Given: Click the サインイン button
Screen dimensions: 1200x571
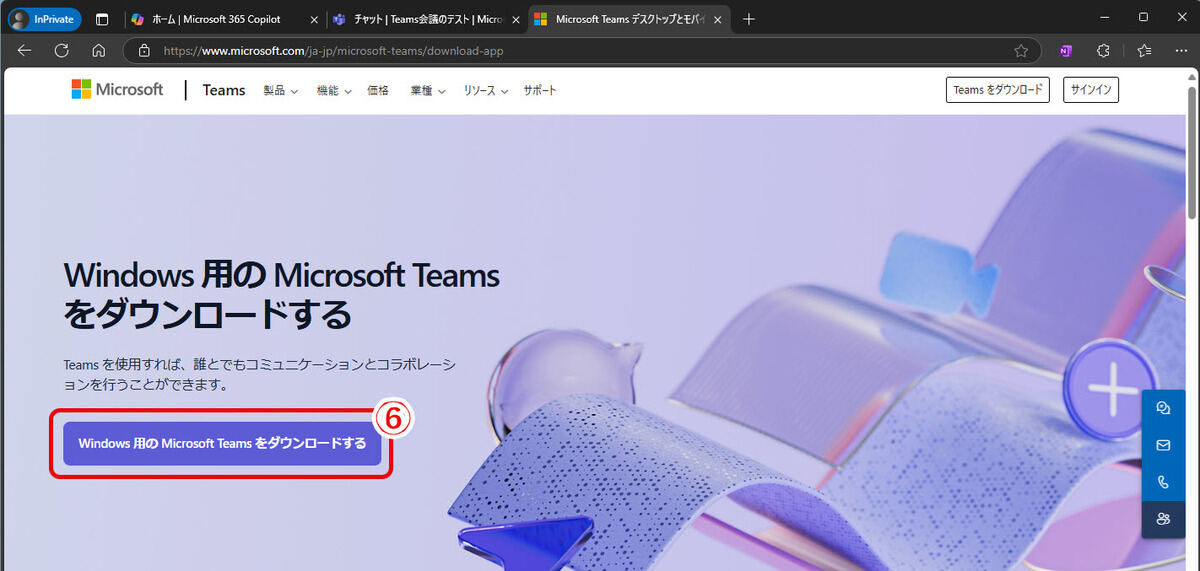Looking at the screenshot, I should pyautogui.click(x=1090, y=90).
